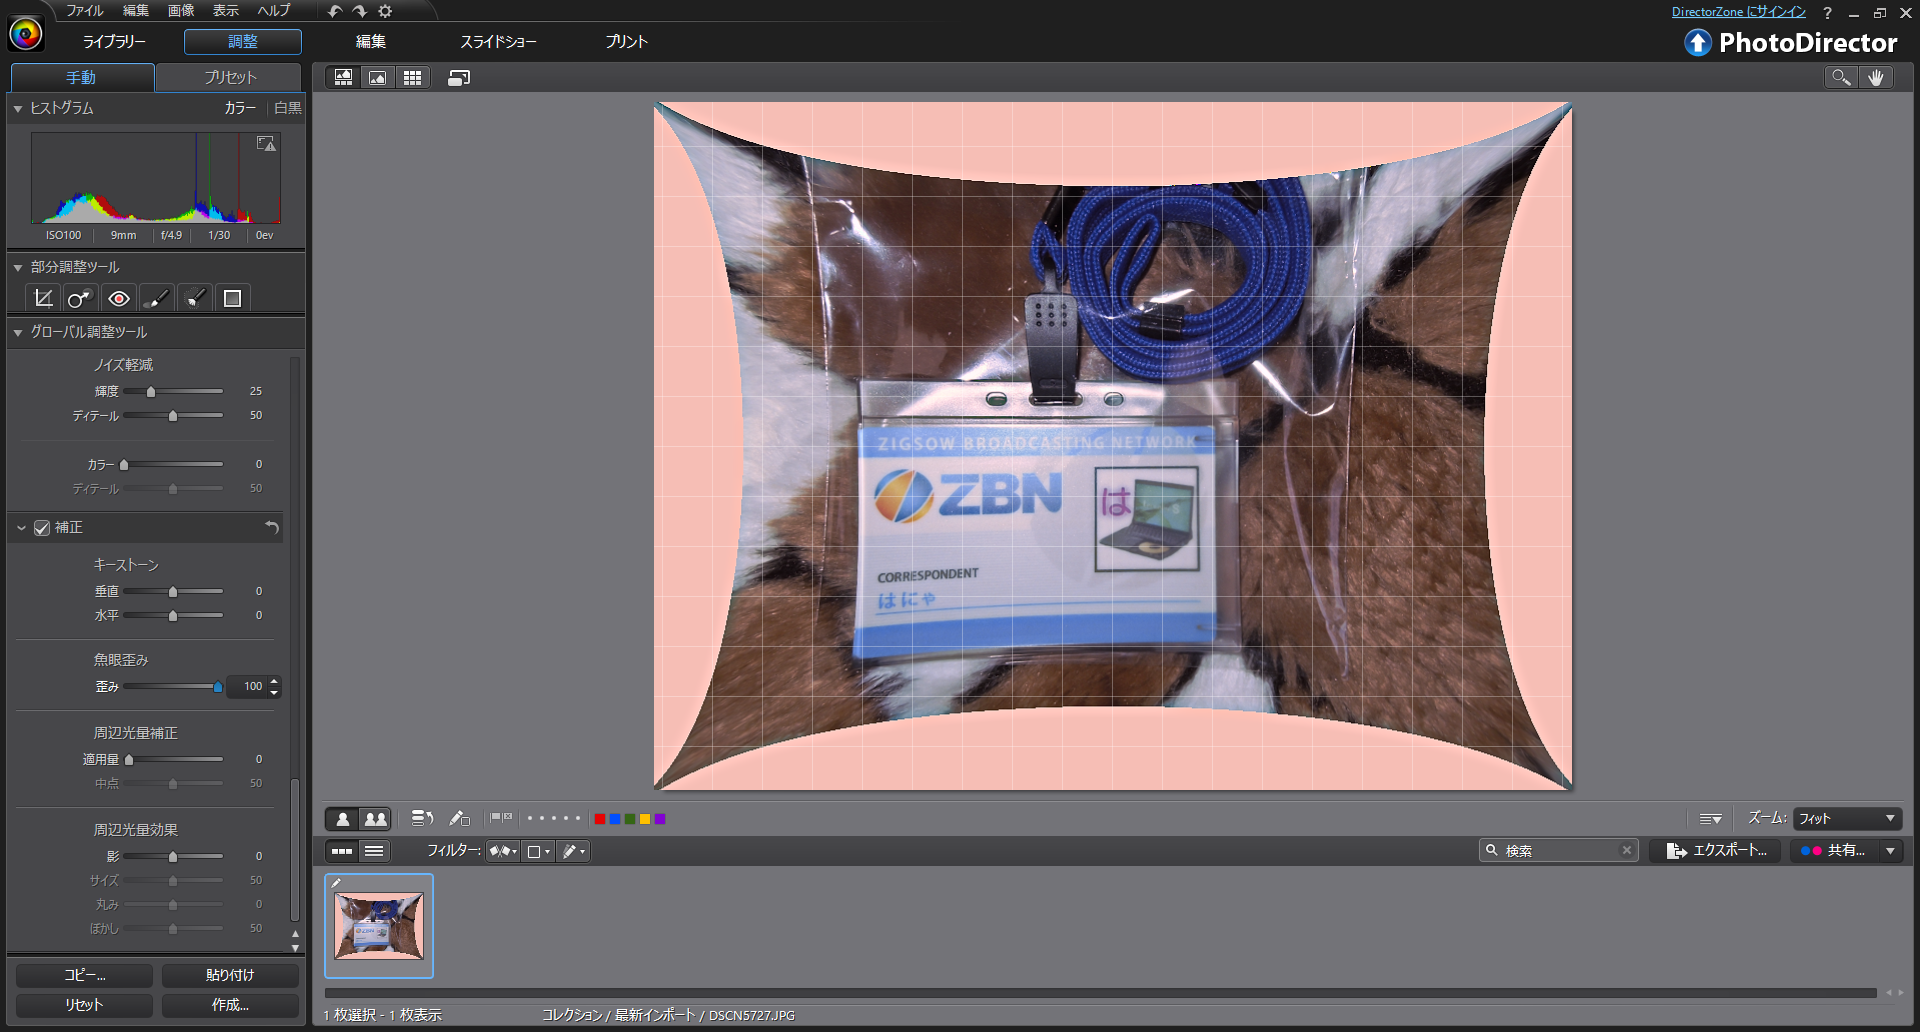
Task: Open the スライドショー module
Action: coord(498,42)
